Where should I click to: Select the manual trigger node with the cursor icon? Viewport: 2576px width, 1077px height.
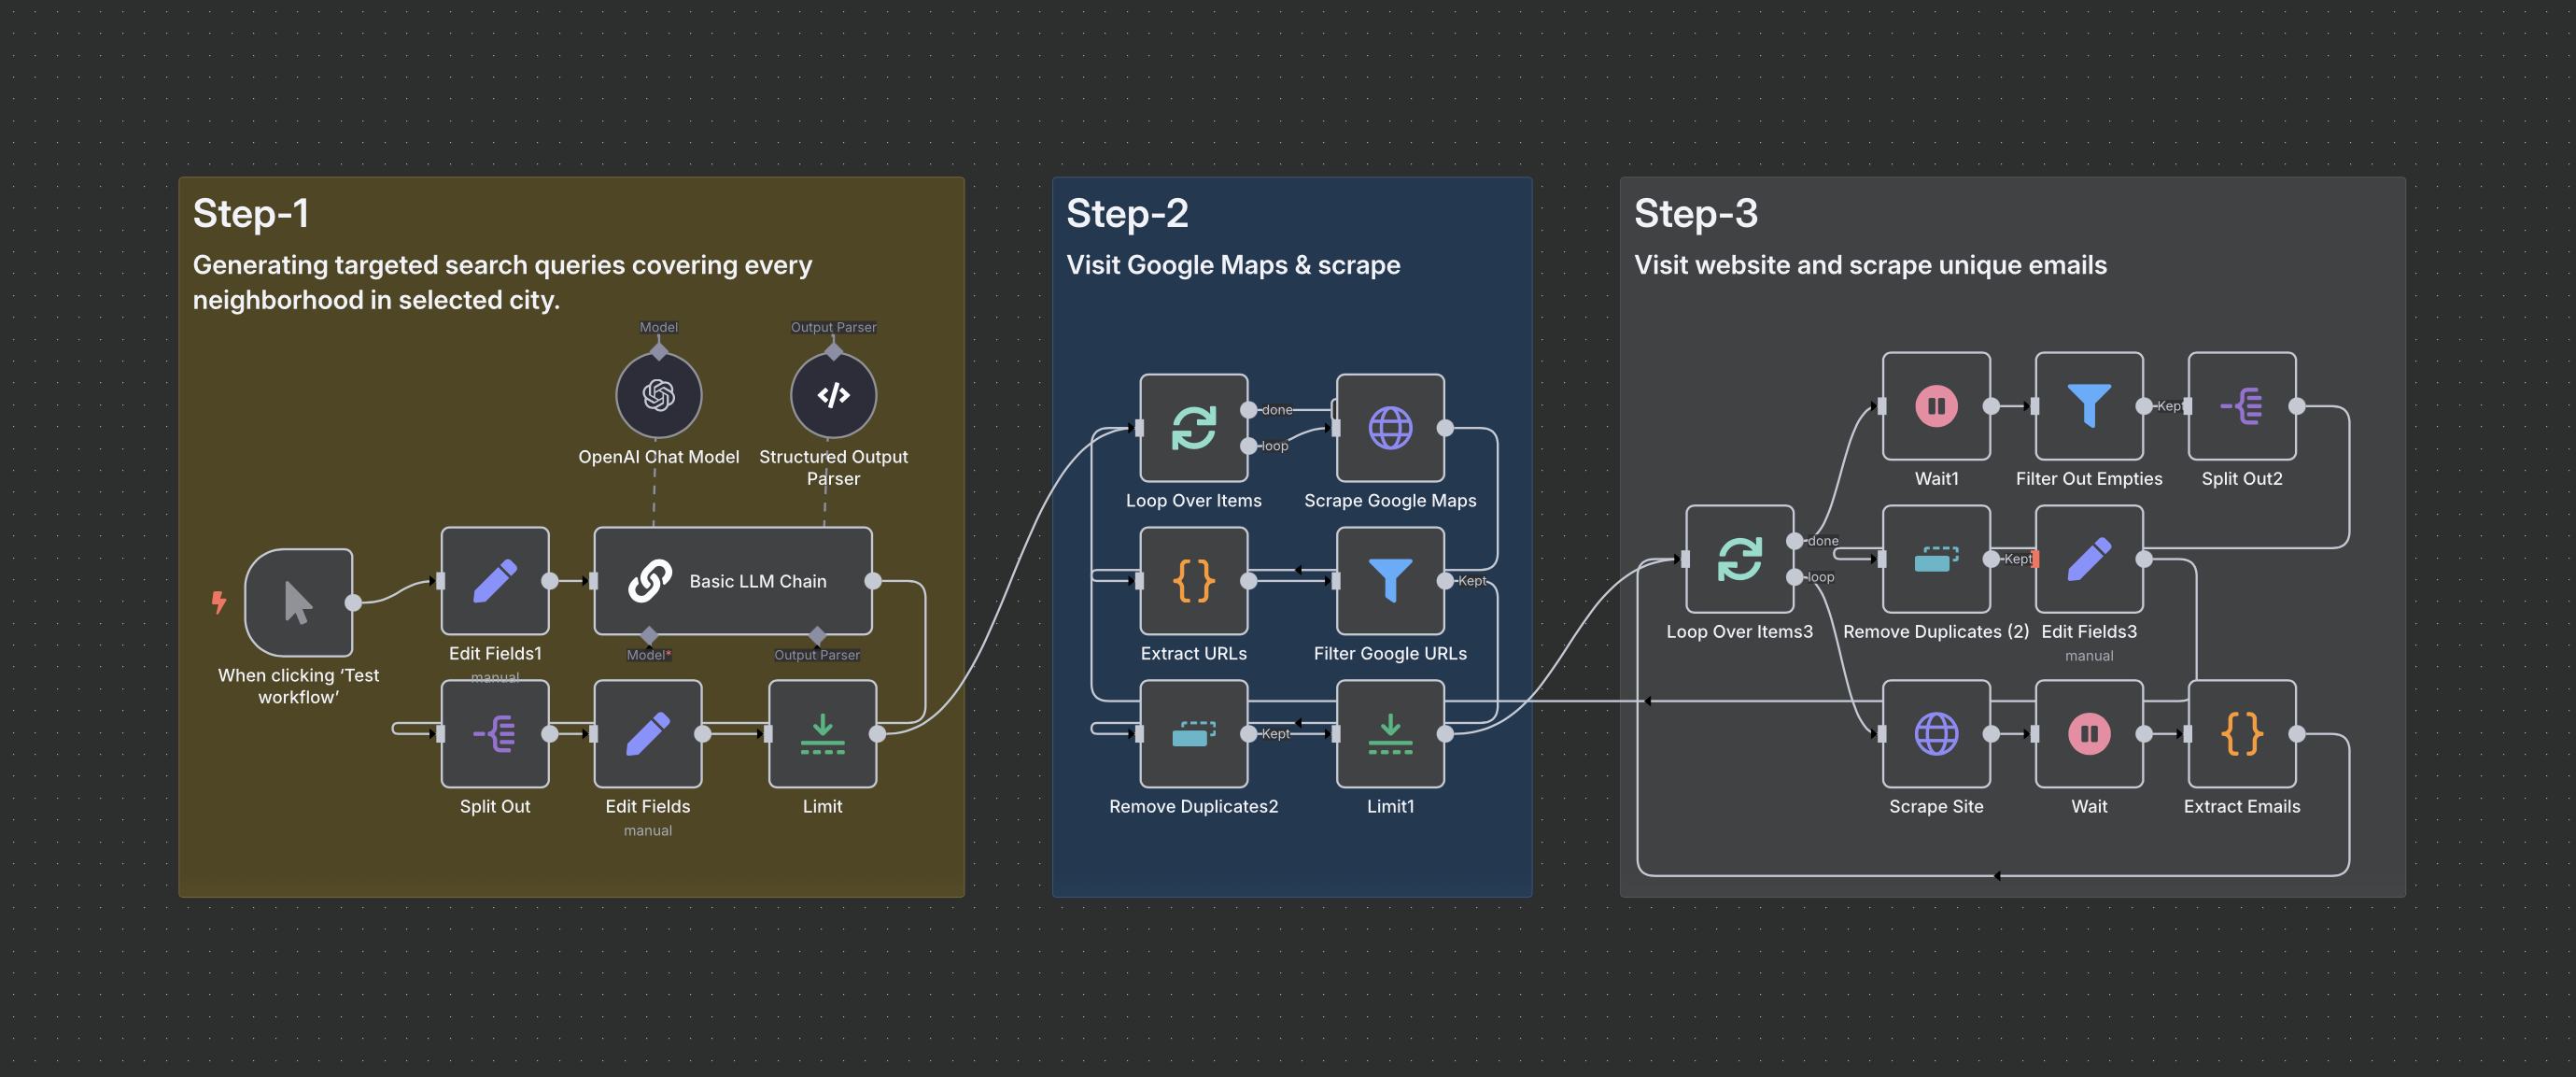(x=298, y=602)
